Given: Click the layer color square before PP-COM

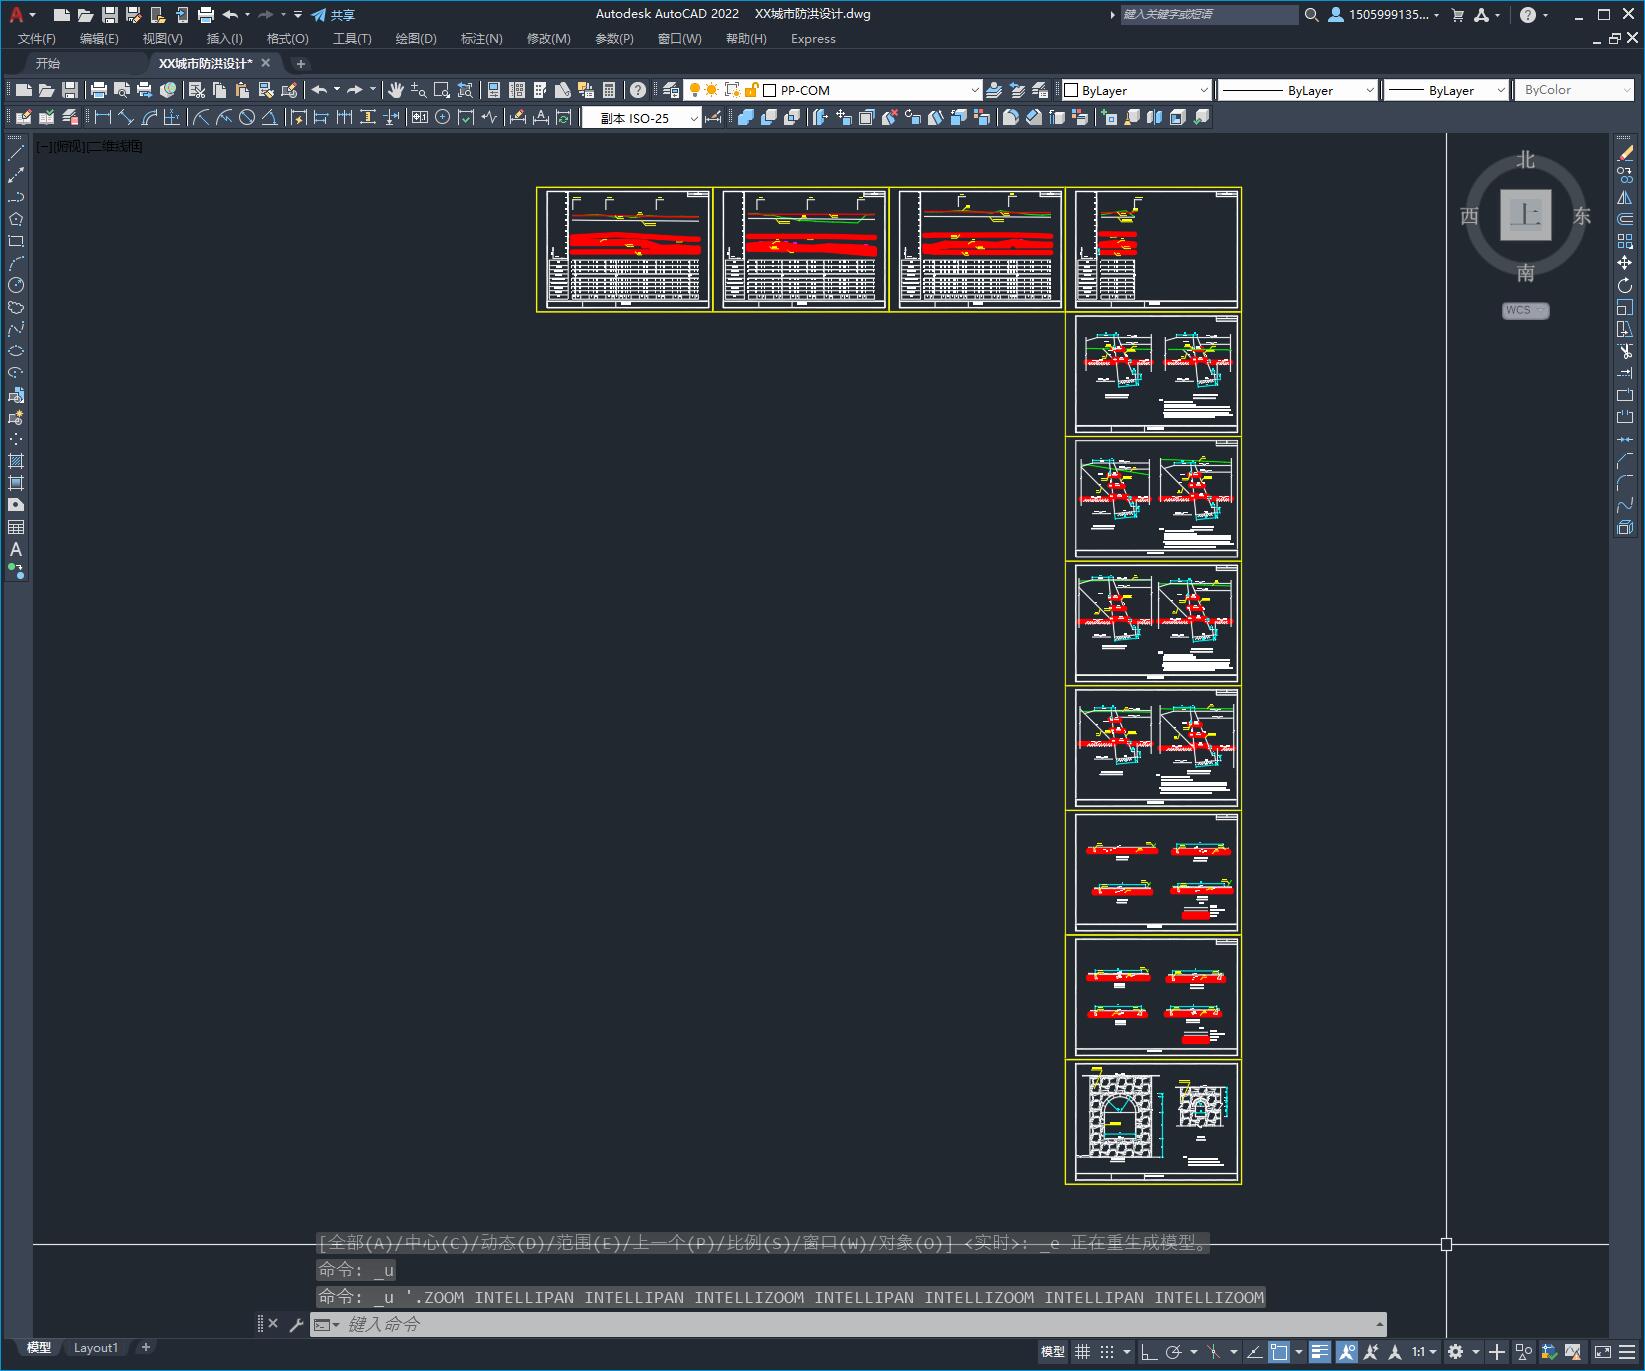Looking at the screenshot, I should coord(770,90).
